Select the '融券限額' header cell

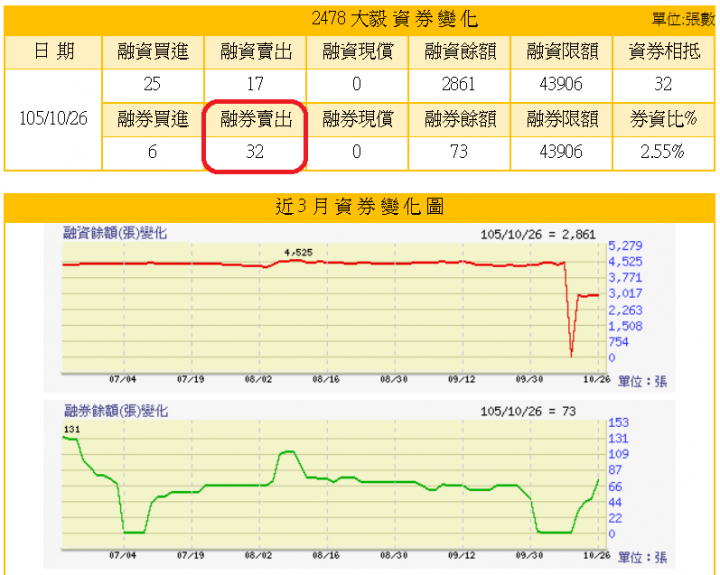click(561, 119)
